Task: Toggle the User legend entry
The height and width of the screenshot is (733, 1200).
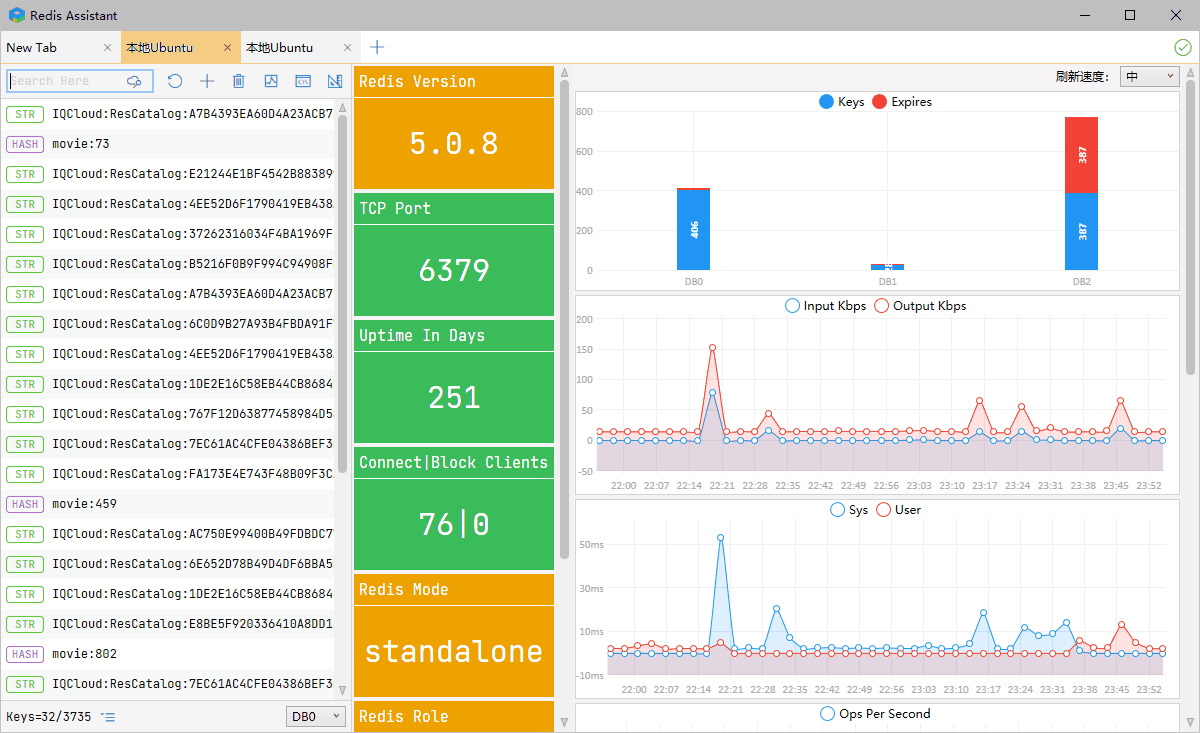Action: pos(898,510)
